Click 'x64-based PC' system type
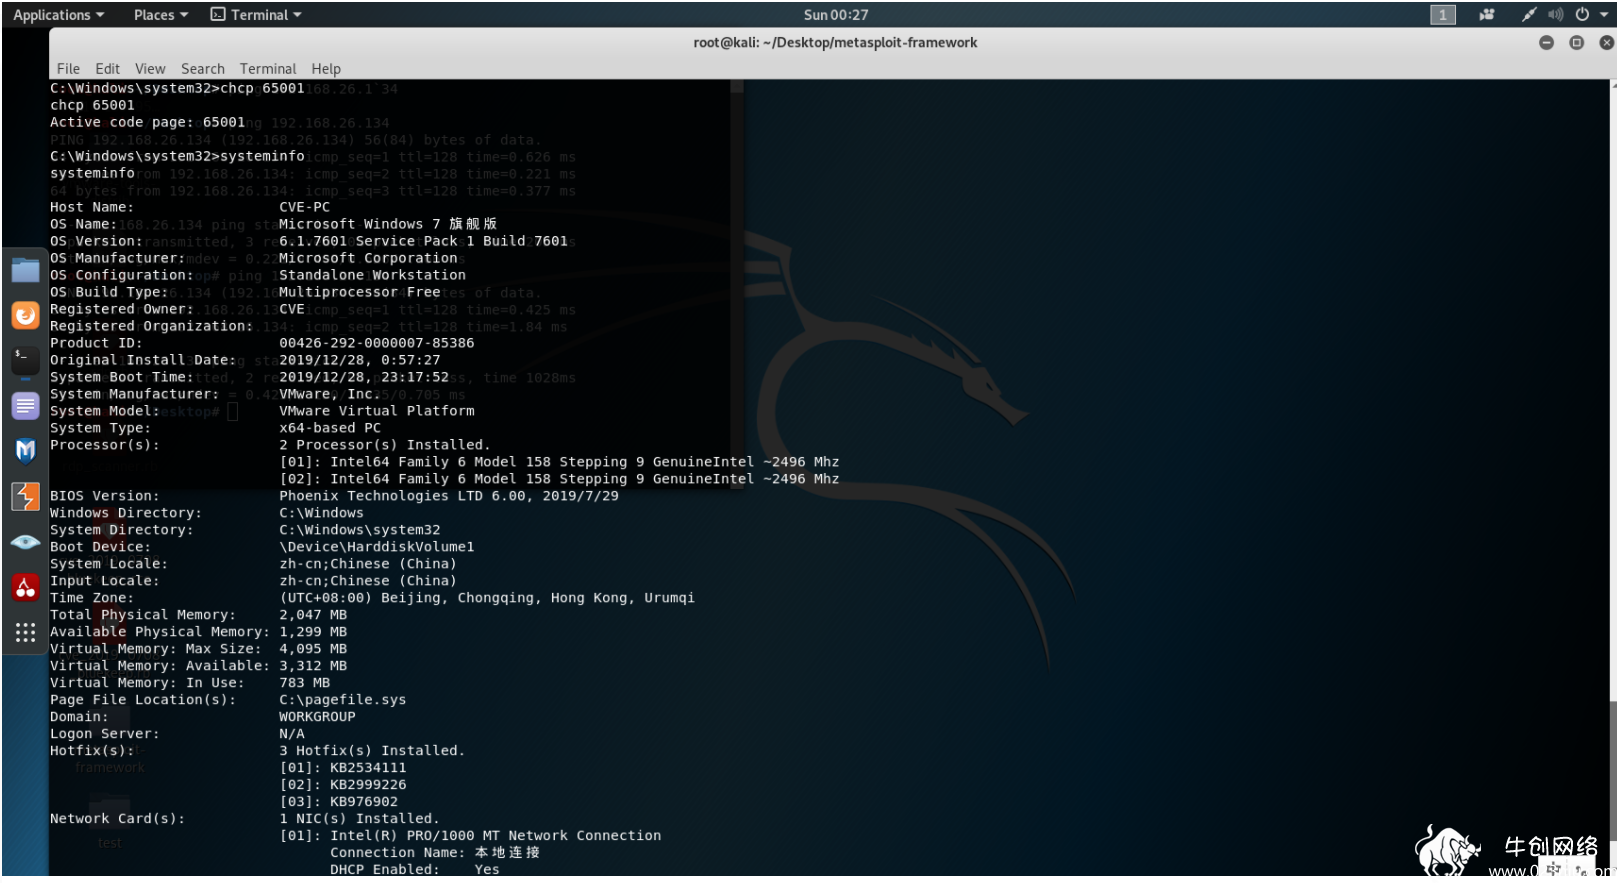The width and height of the screenshot is (1617, 883). 330,428
